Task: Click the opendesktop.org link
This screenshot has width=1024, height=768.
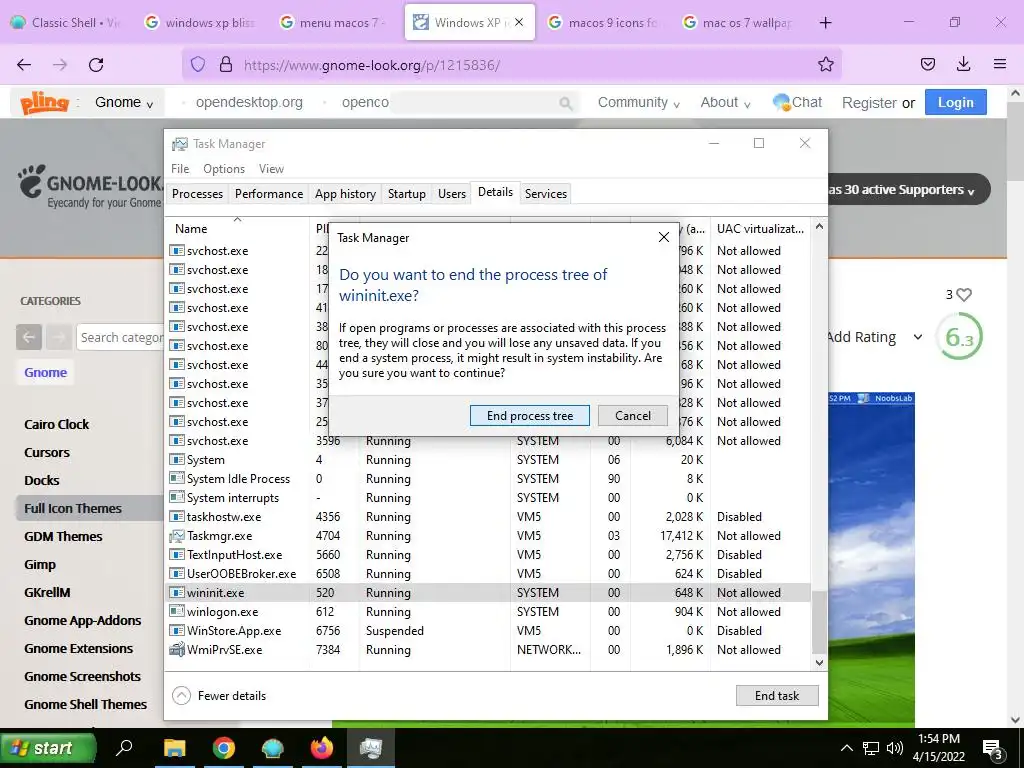Action: coord(249,103)
